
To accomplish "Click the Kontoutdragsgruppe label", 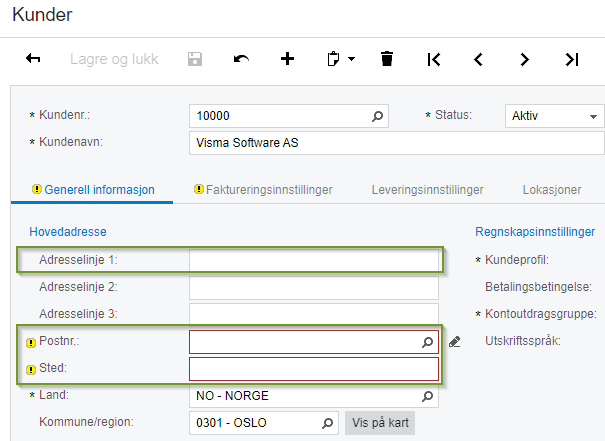I will [x=541, y=314].
